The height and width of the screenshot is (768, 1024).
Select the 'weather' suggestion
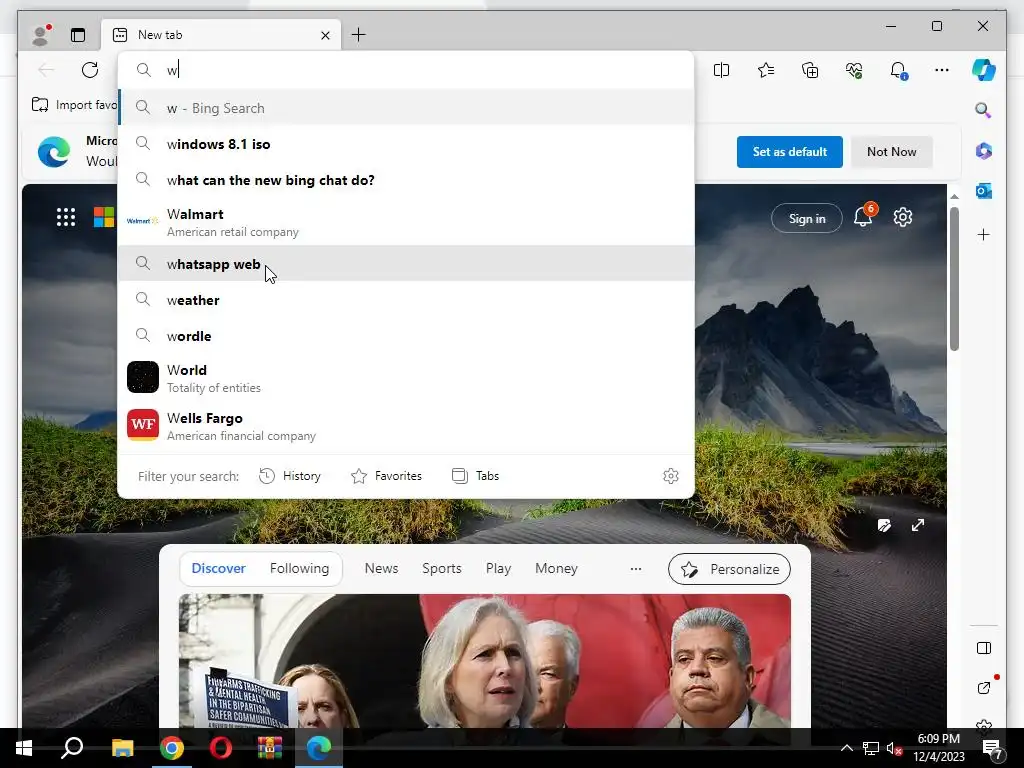tap(406, 300)
